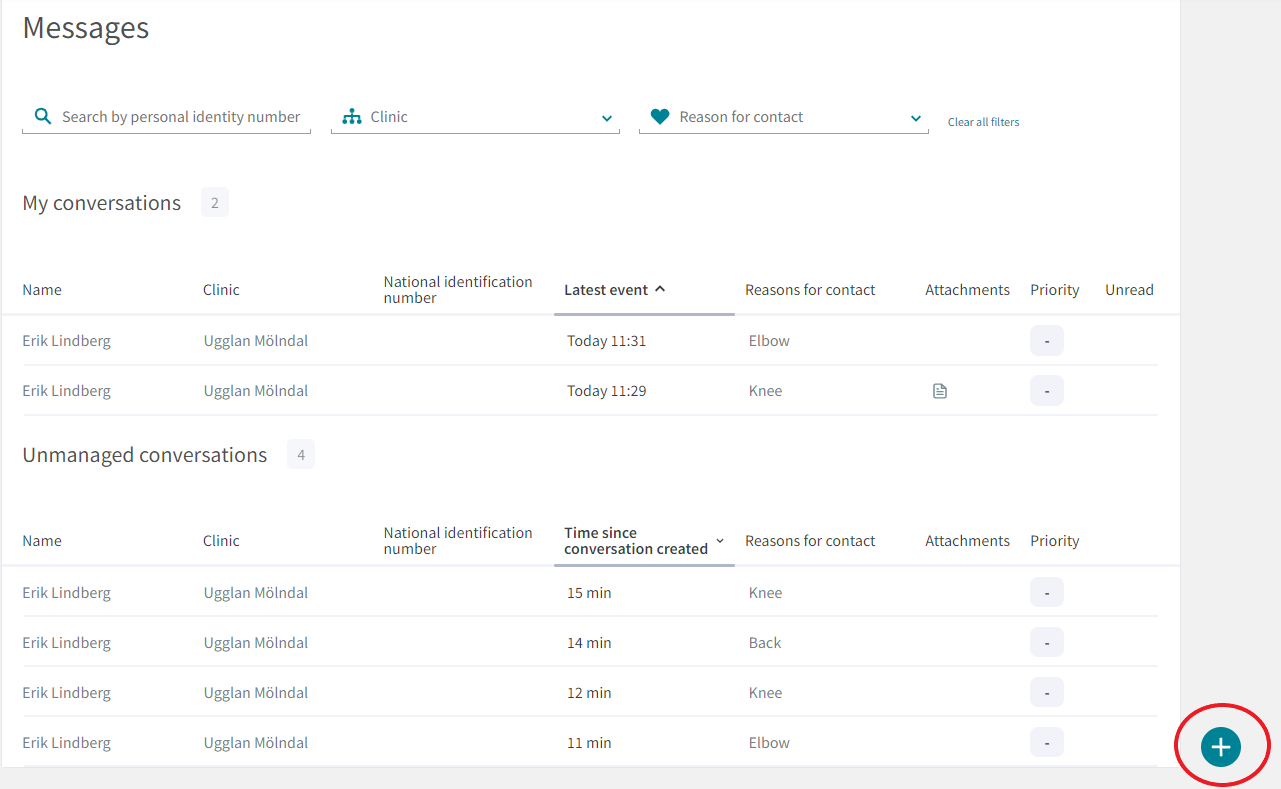Open conversation with Today 11:31 event
The width and height of the screenshot is (1281, 789).
(x=590, y=341)
